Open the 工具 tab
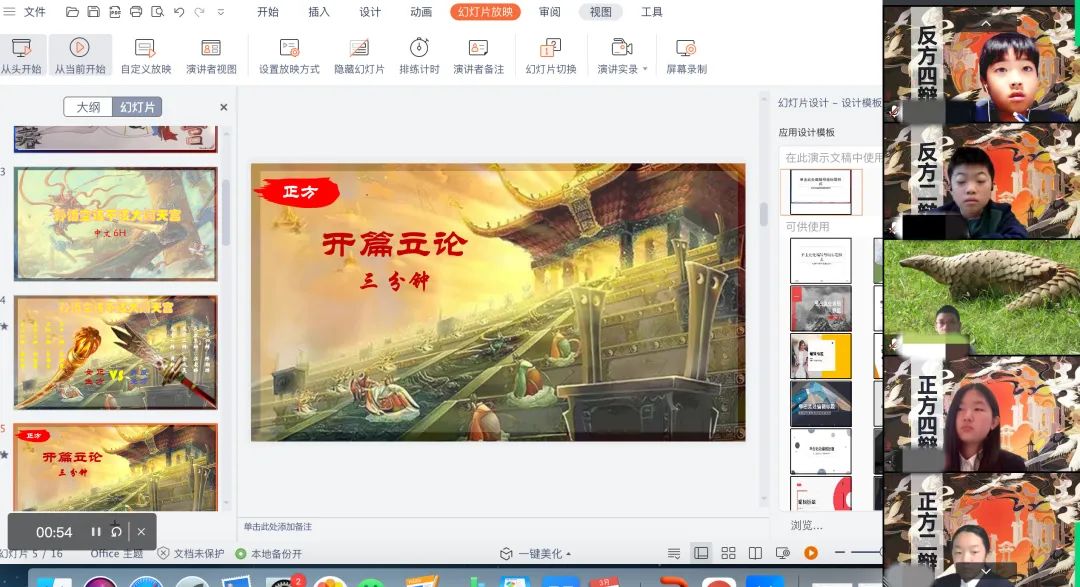1080x587 pixels. [x=652, y=12]
